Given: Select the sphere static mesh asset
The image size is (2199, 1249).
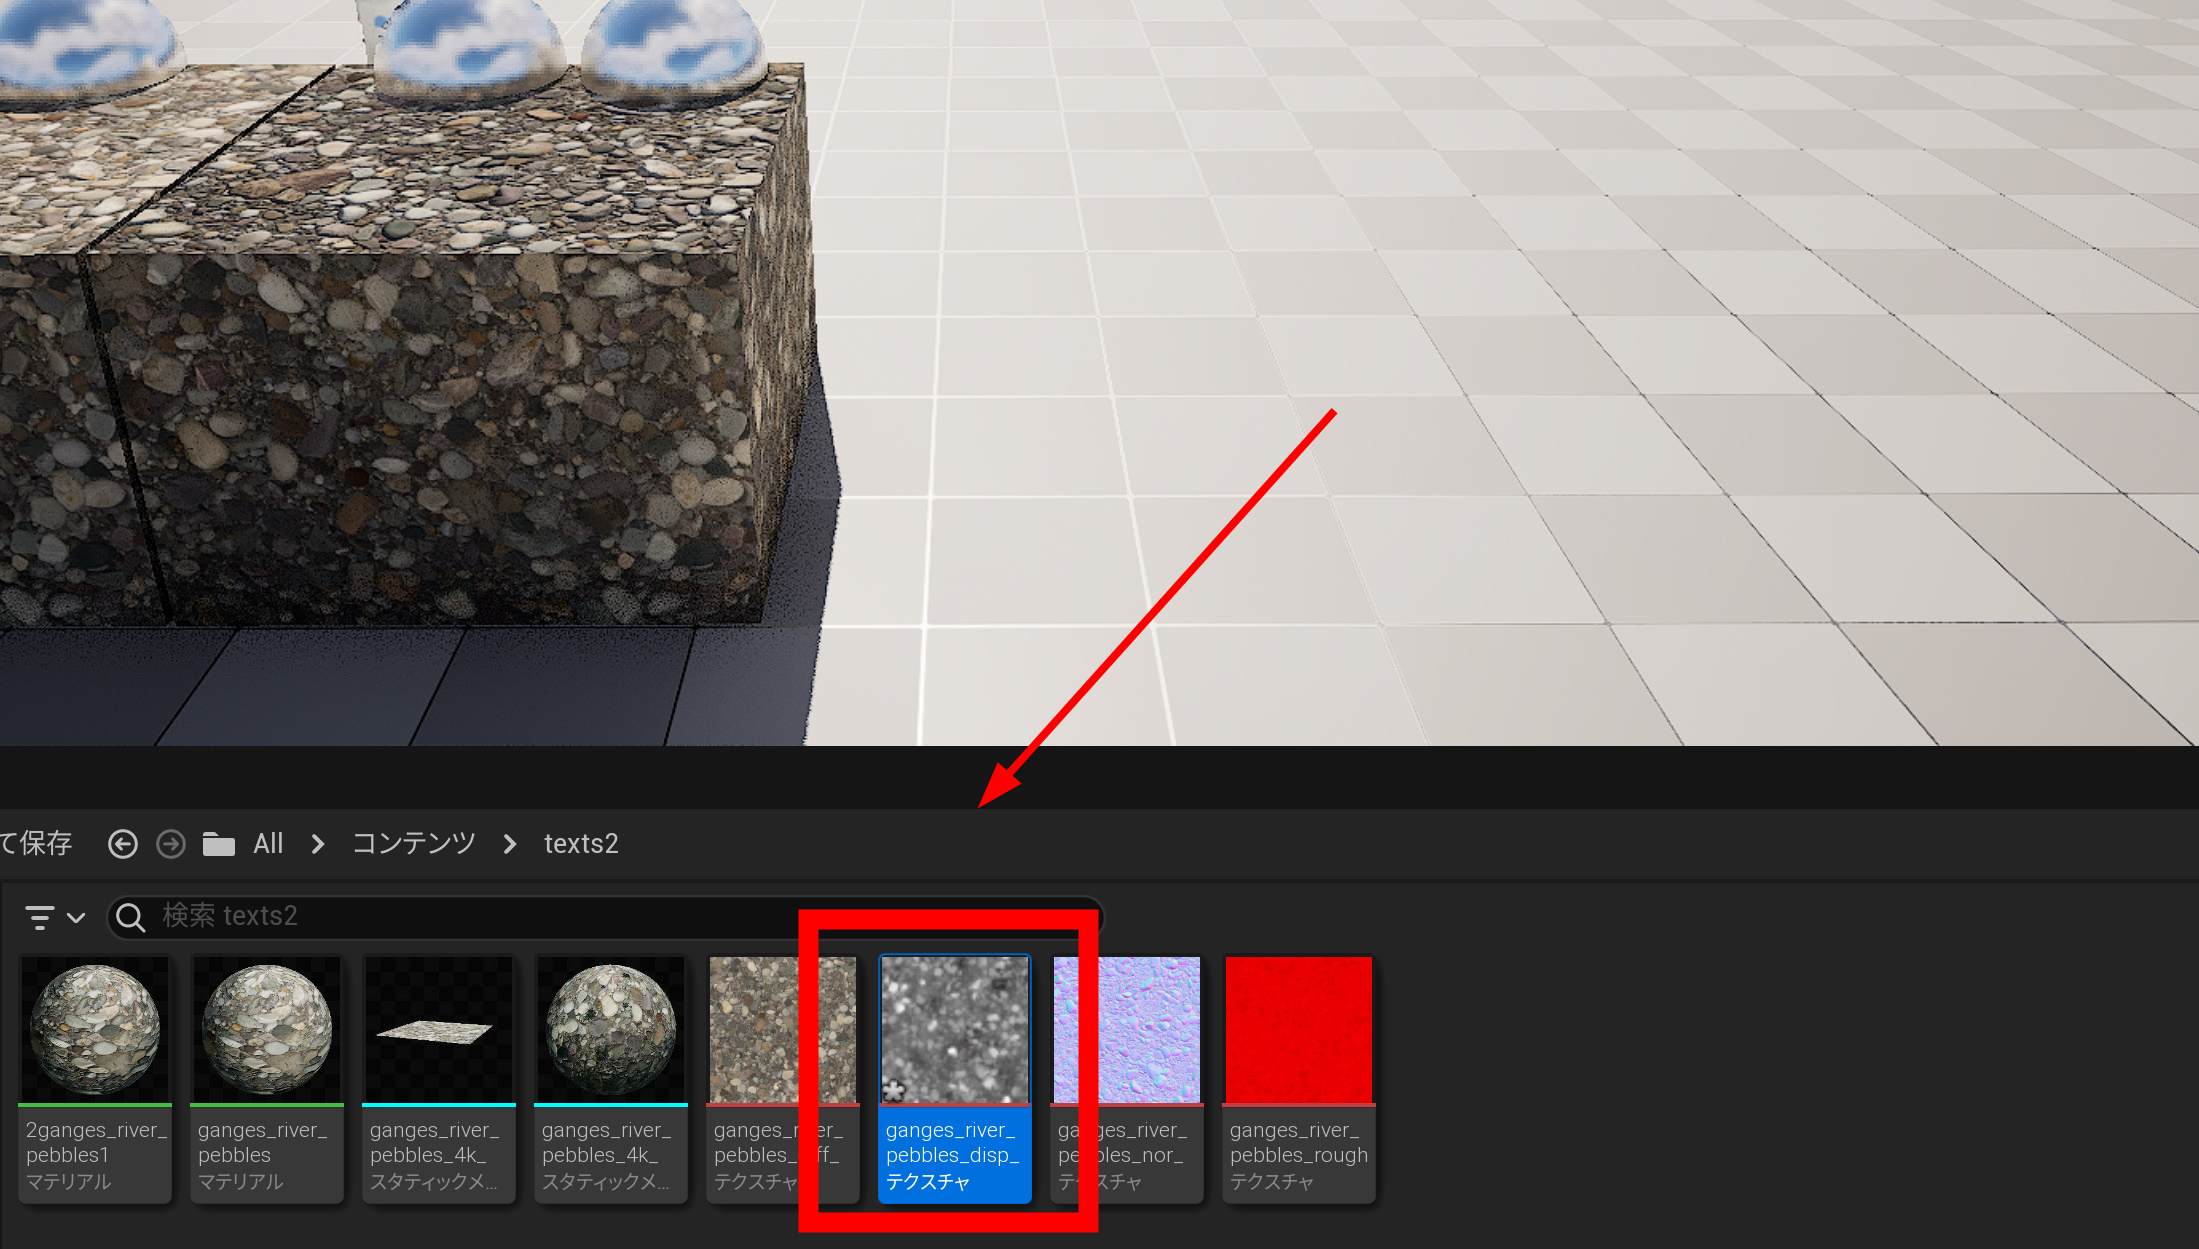Looking at the screenshot, I should click(611, 1078).
